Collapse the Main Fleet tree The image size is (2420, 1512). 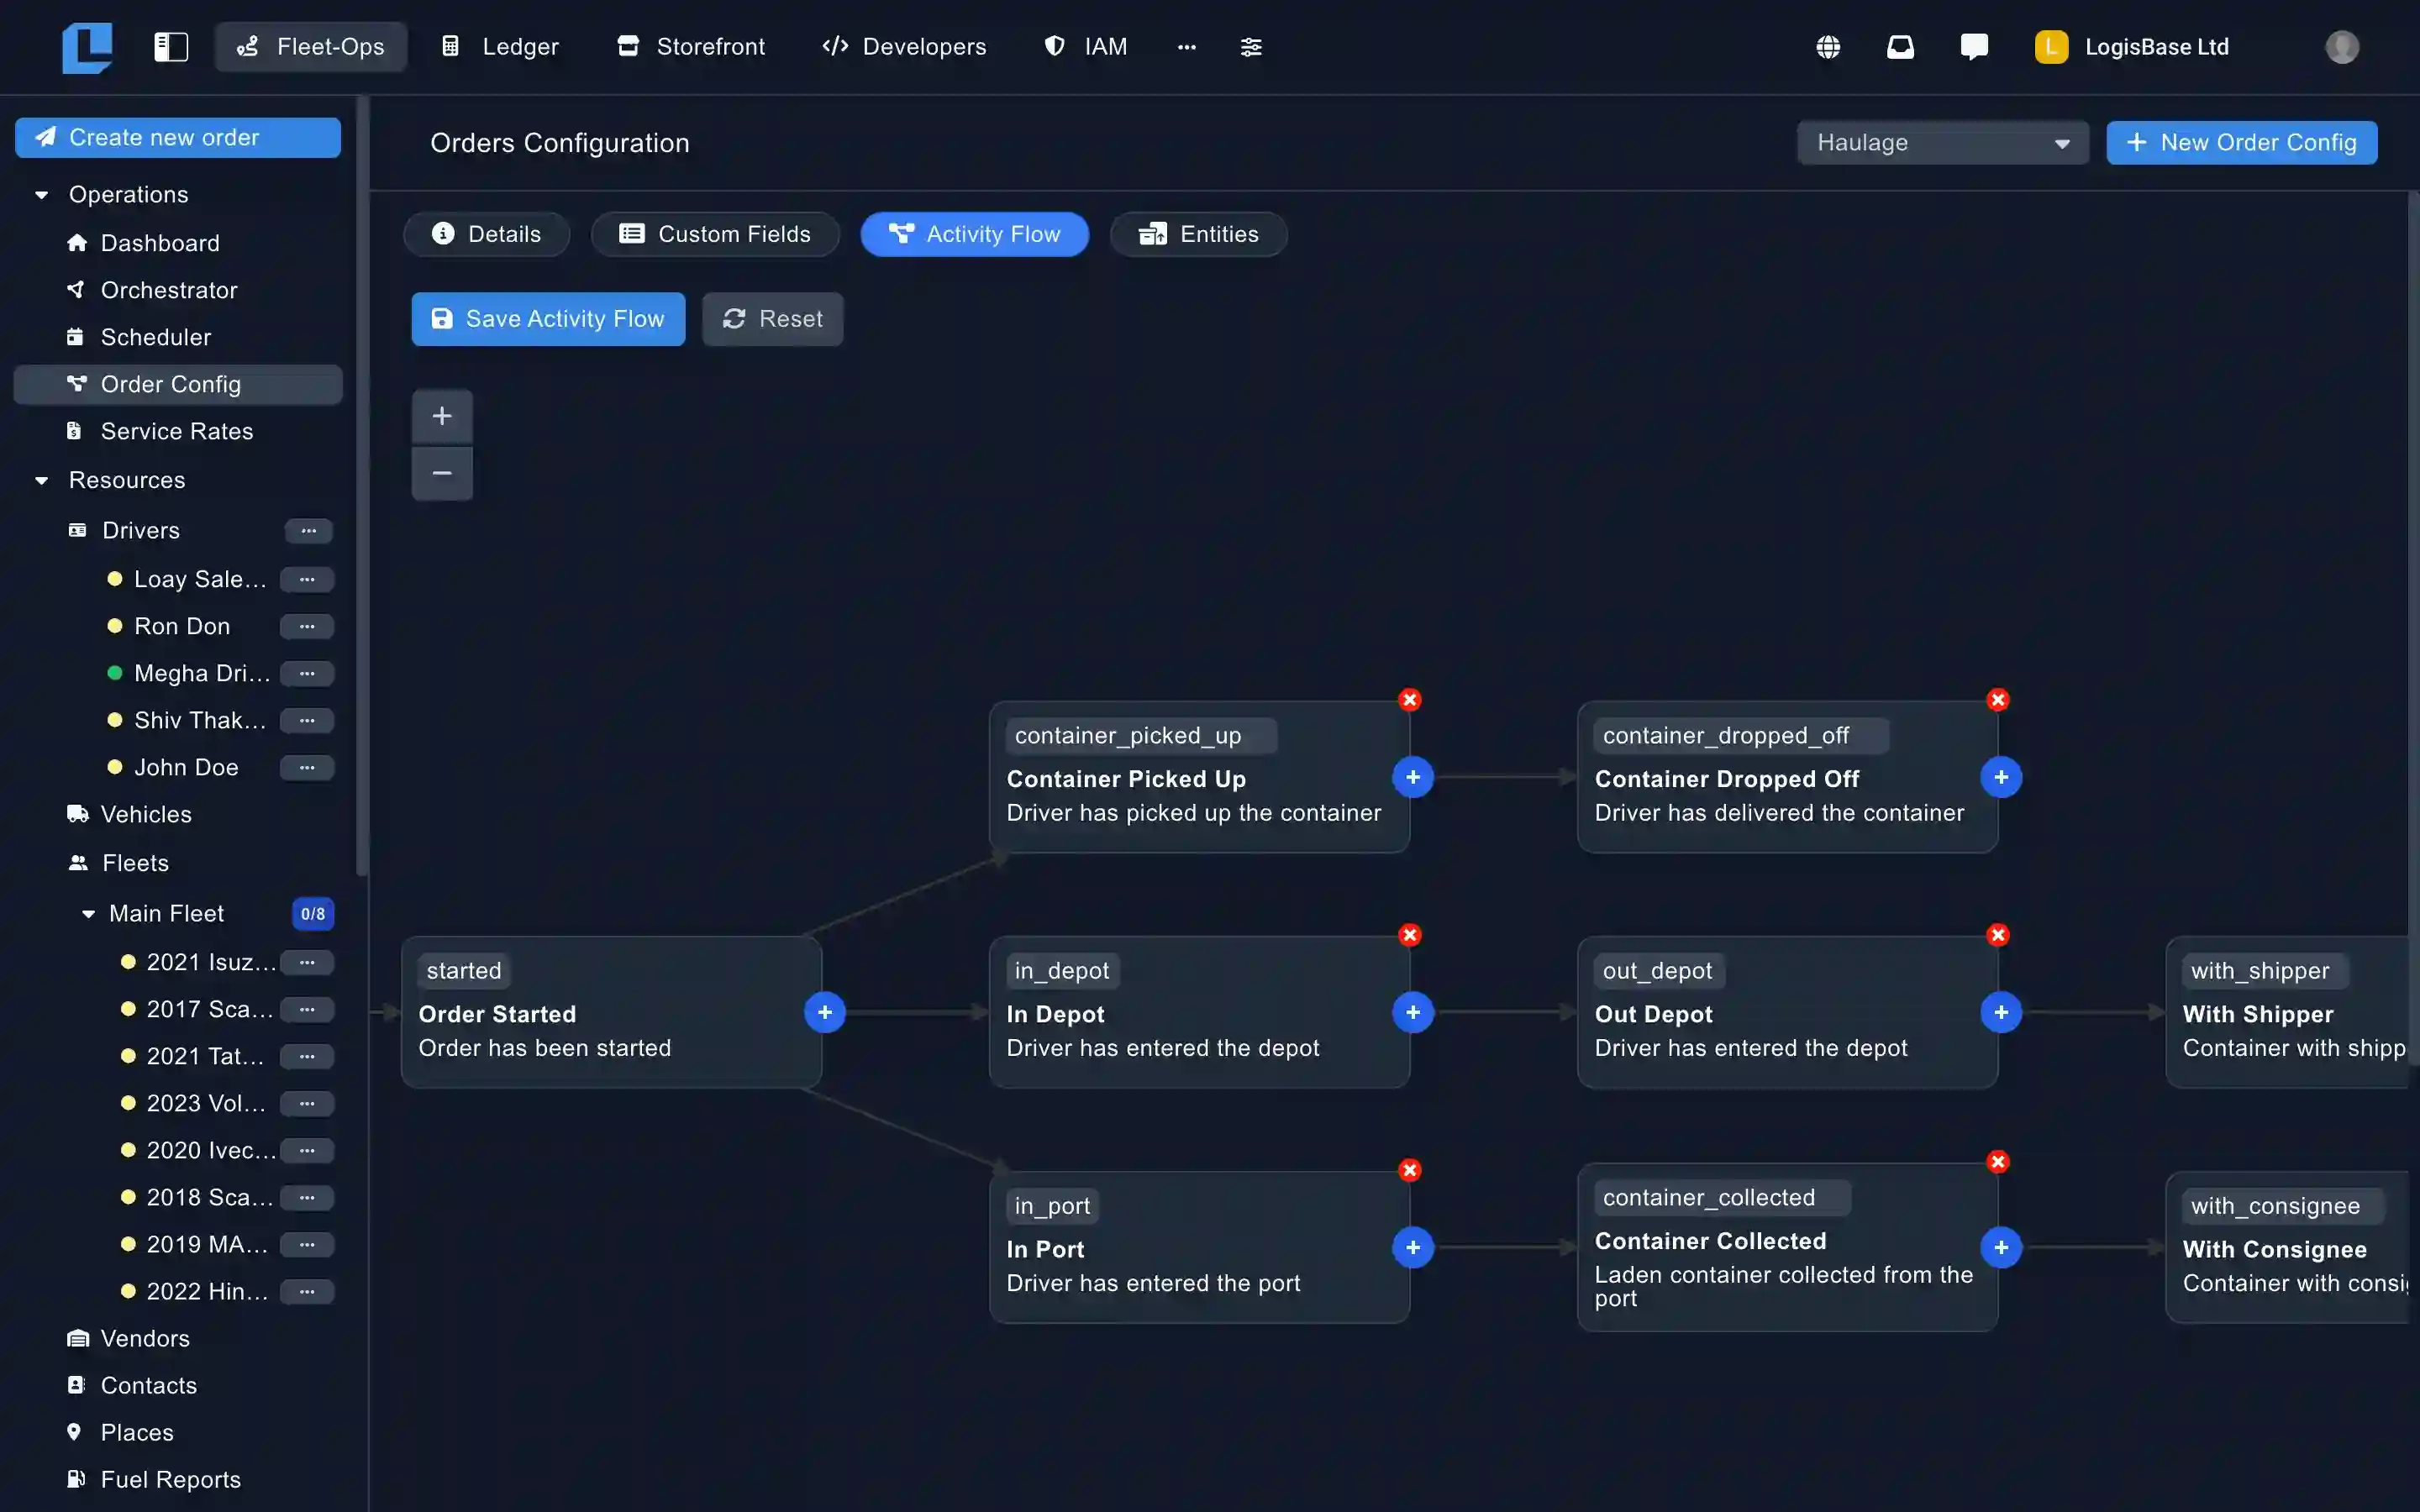88,914
